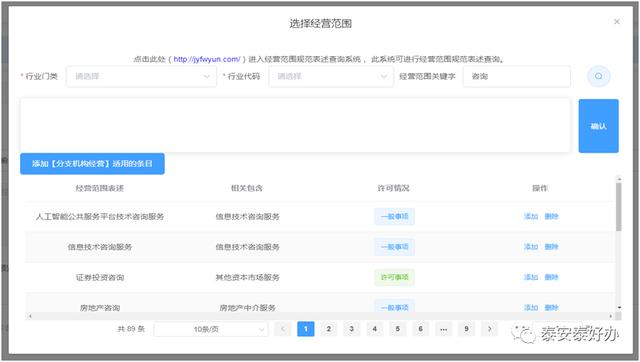Go to page 2
640x362 pixels.
[x=329, y=329]
